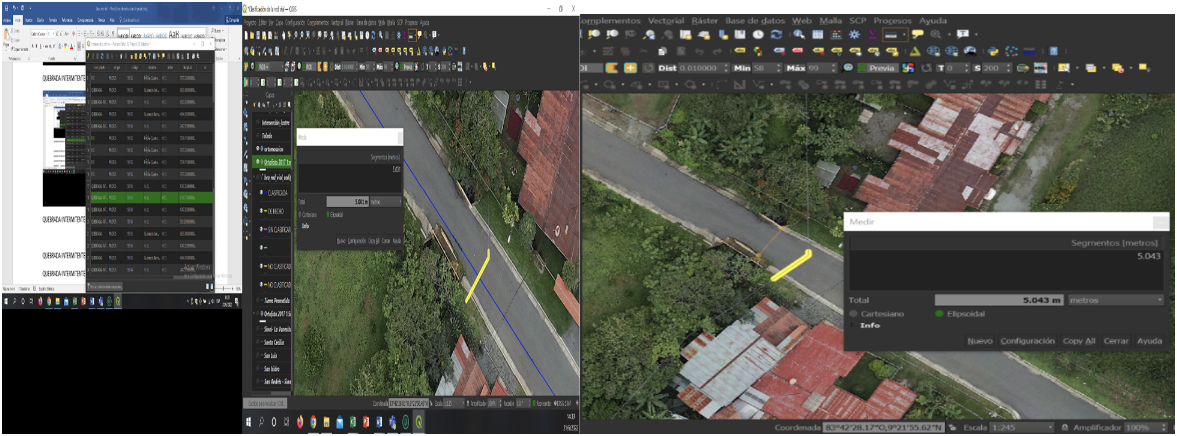Screen dimensions: 1177x436
Task: Click the Previa preview icon in SCP toolbar
Action: click(x=877, y=68)
